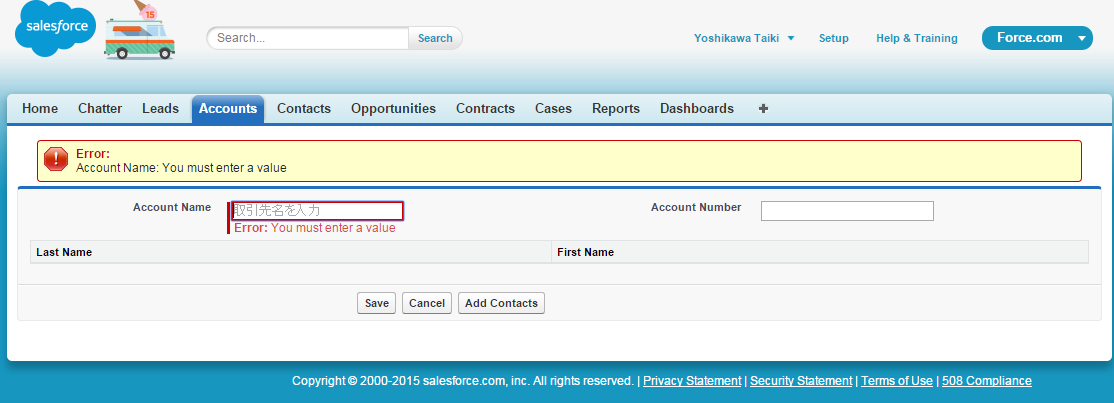Viewport: 1114px width, 403px height.
Task: Open the plus All Tabs icon
Action: (x=763, y=109)
